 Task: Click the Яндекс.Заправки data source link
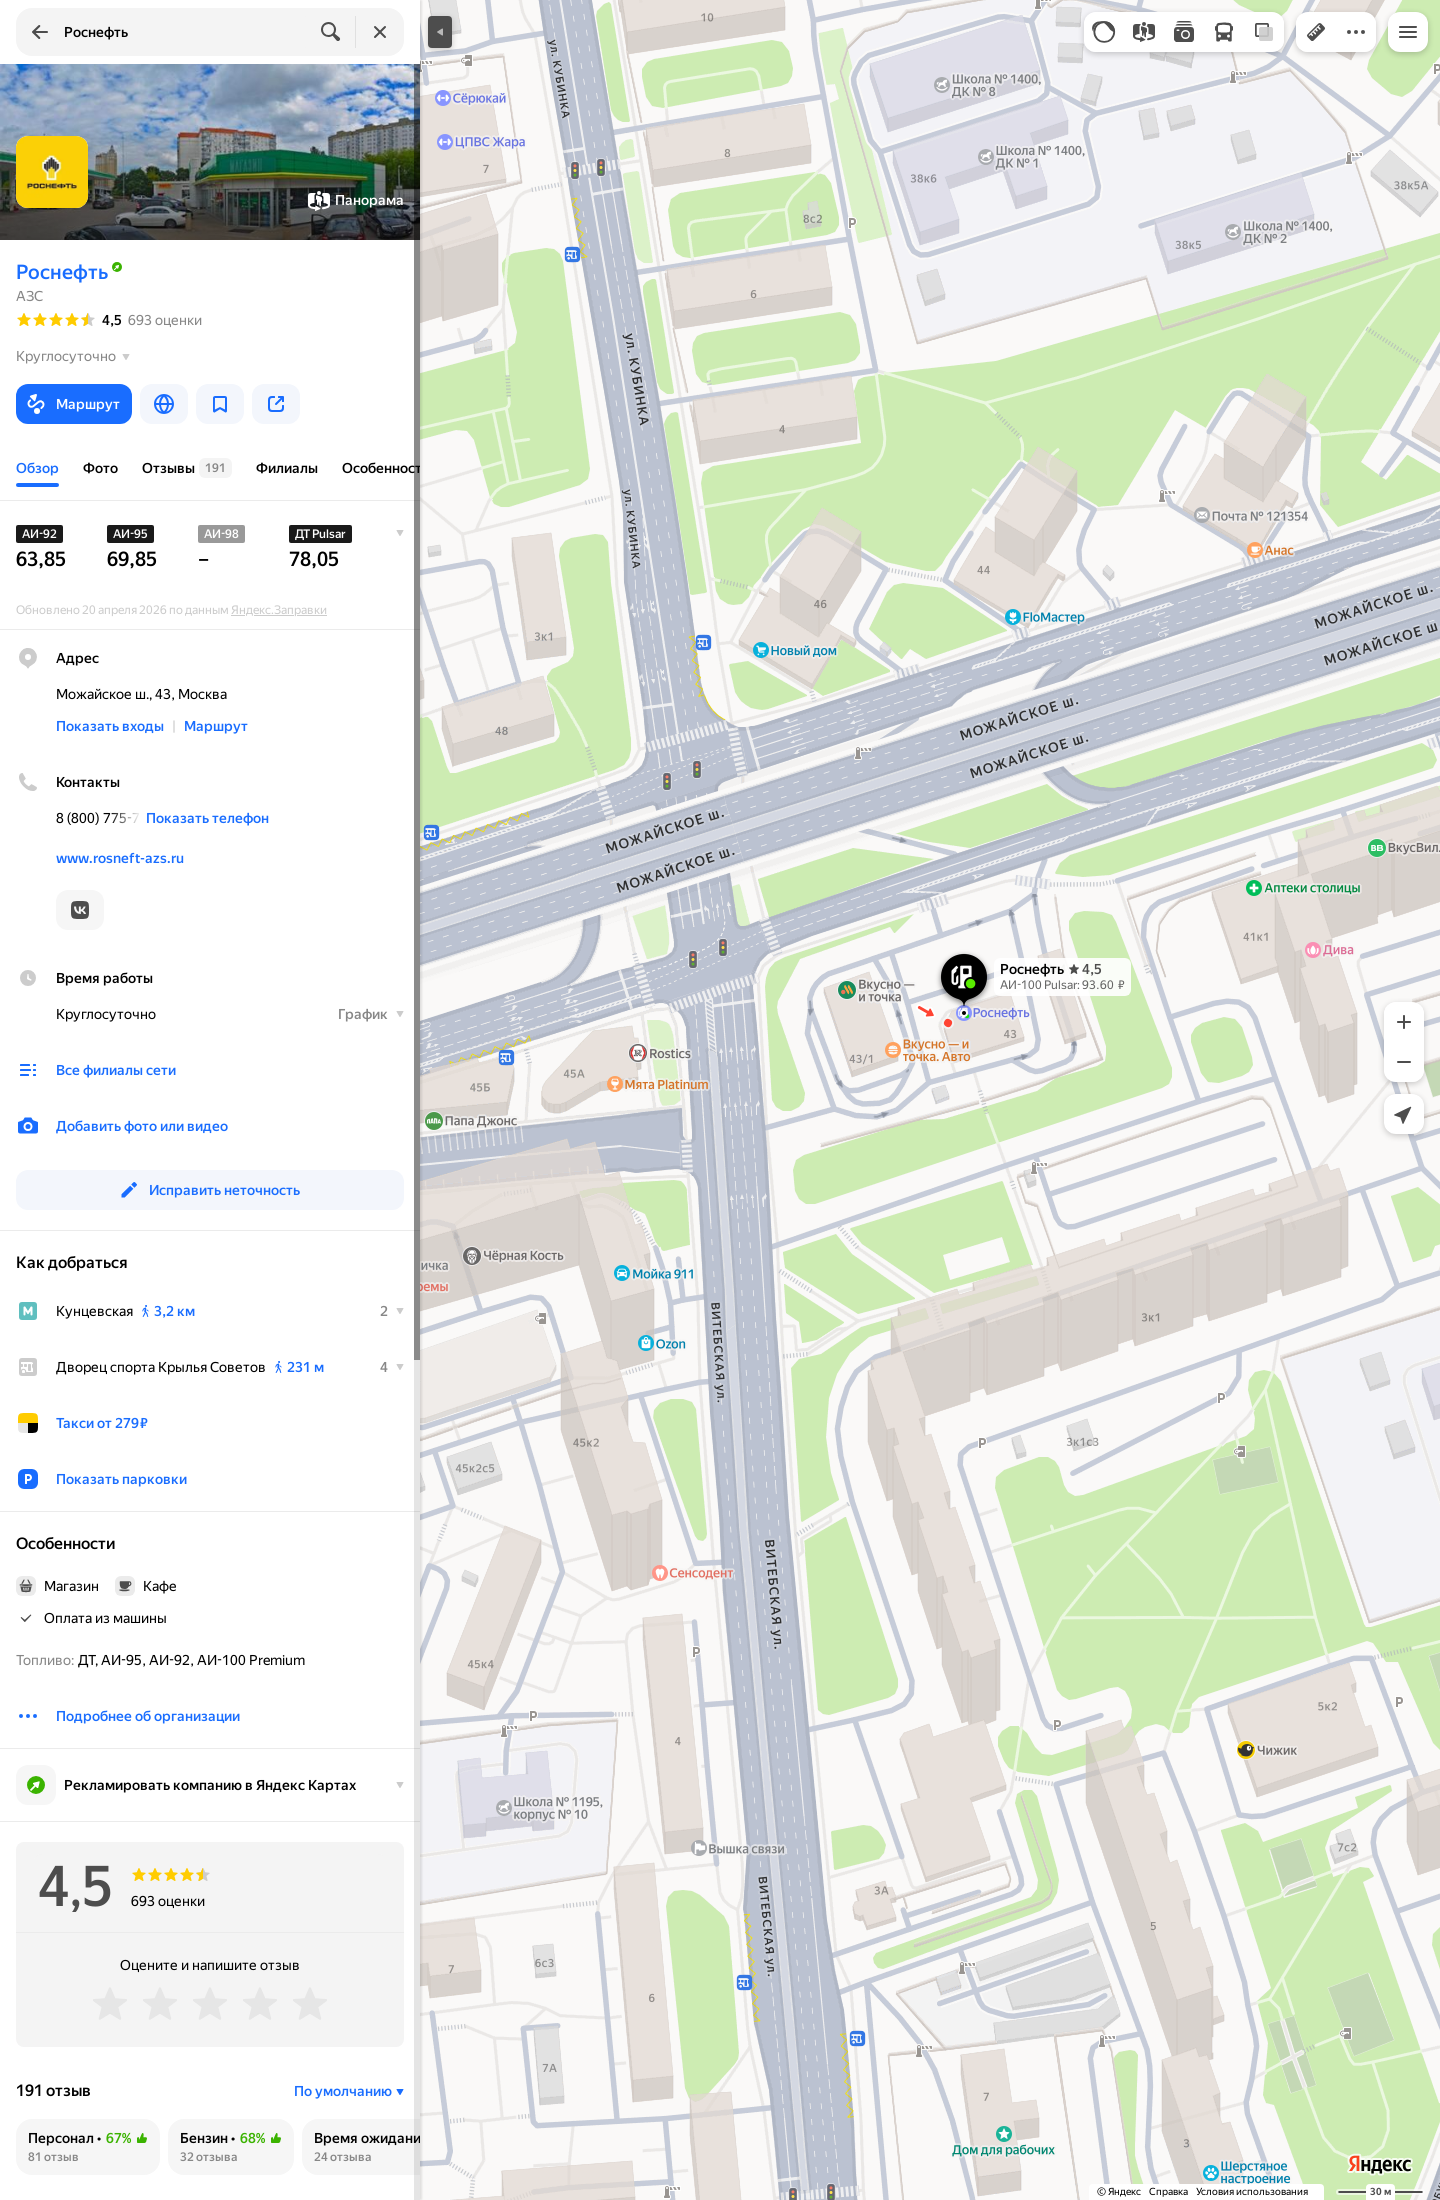click(x=279, y=610)
